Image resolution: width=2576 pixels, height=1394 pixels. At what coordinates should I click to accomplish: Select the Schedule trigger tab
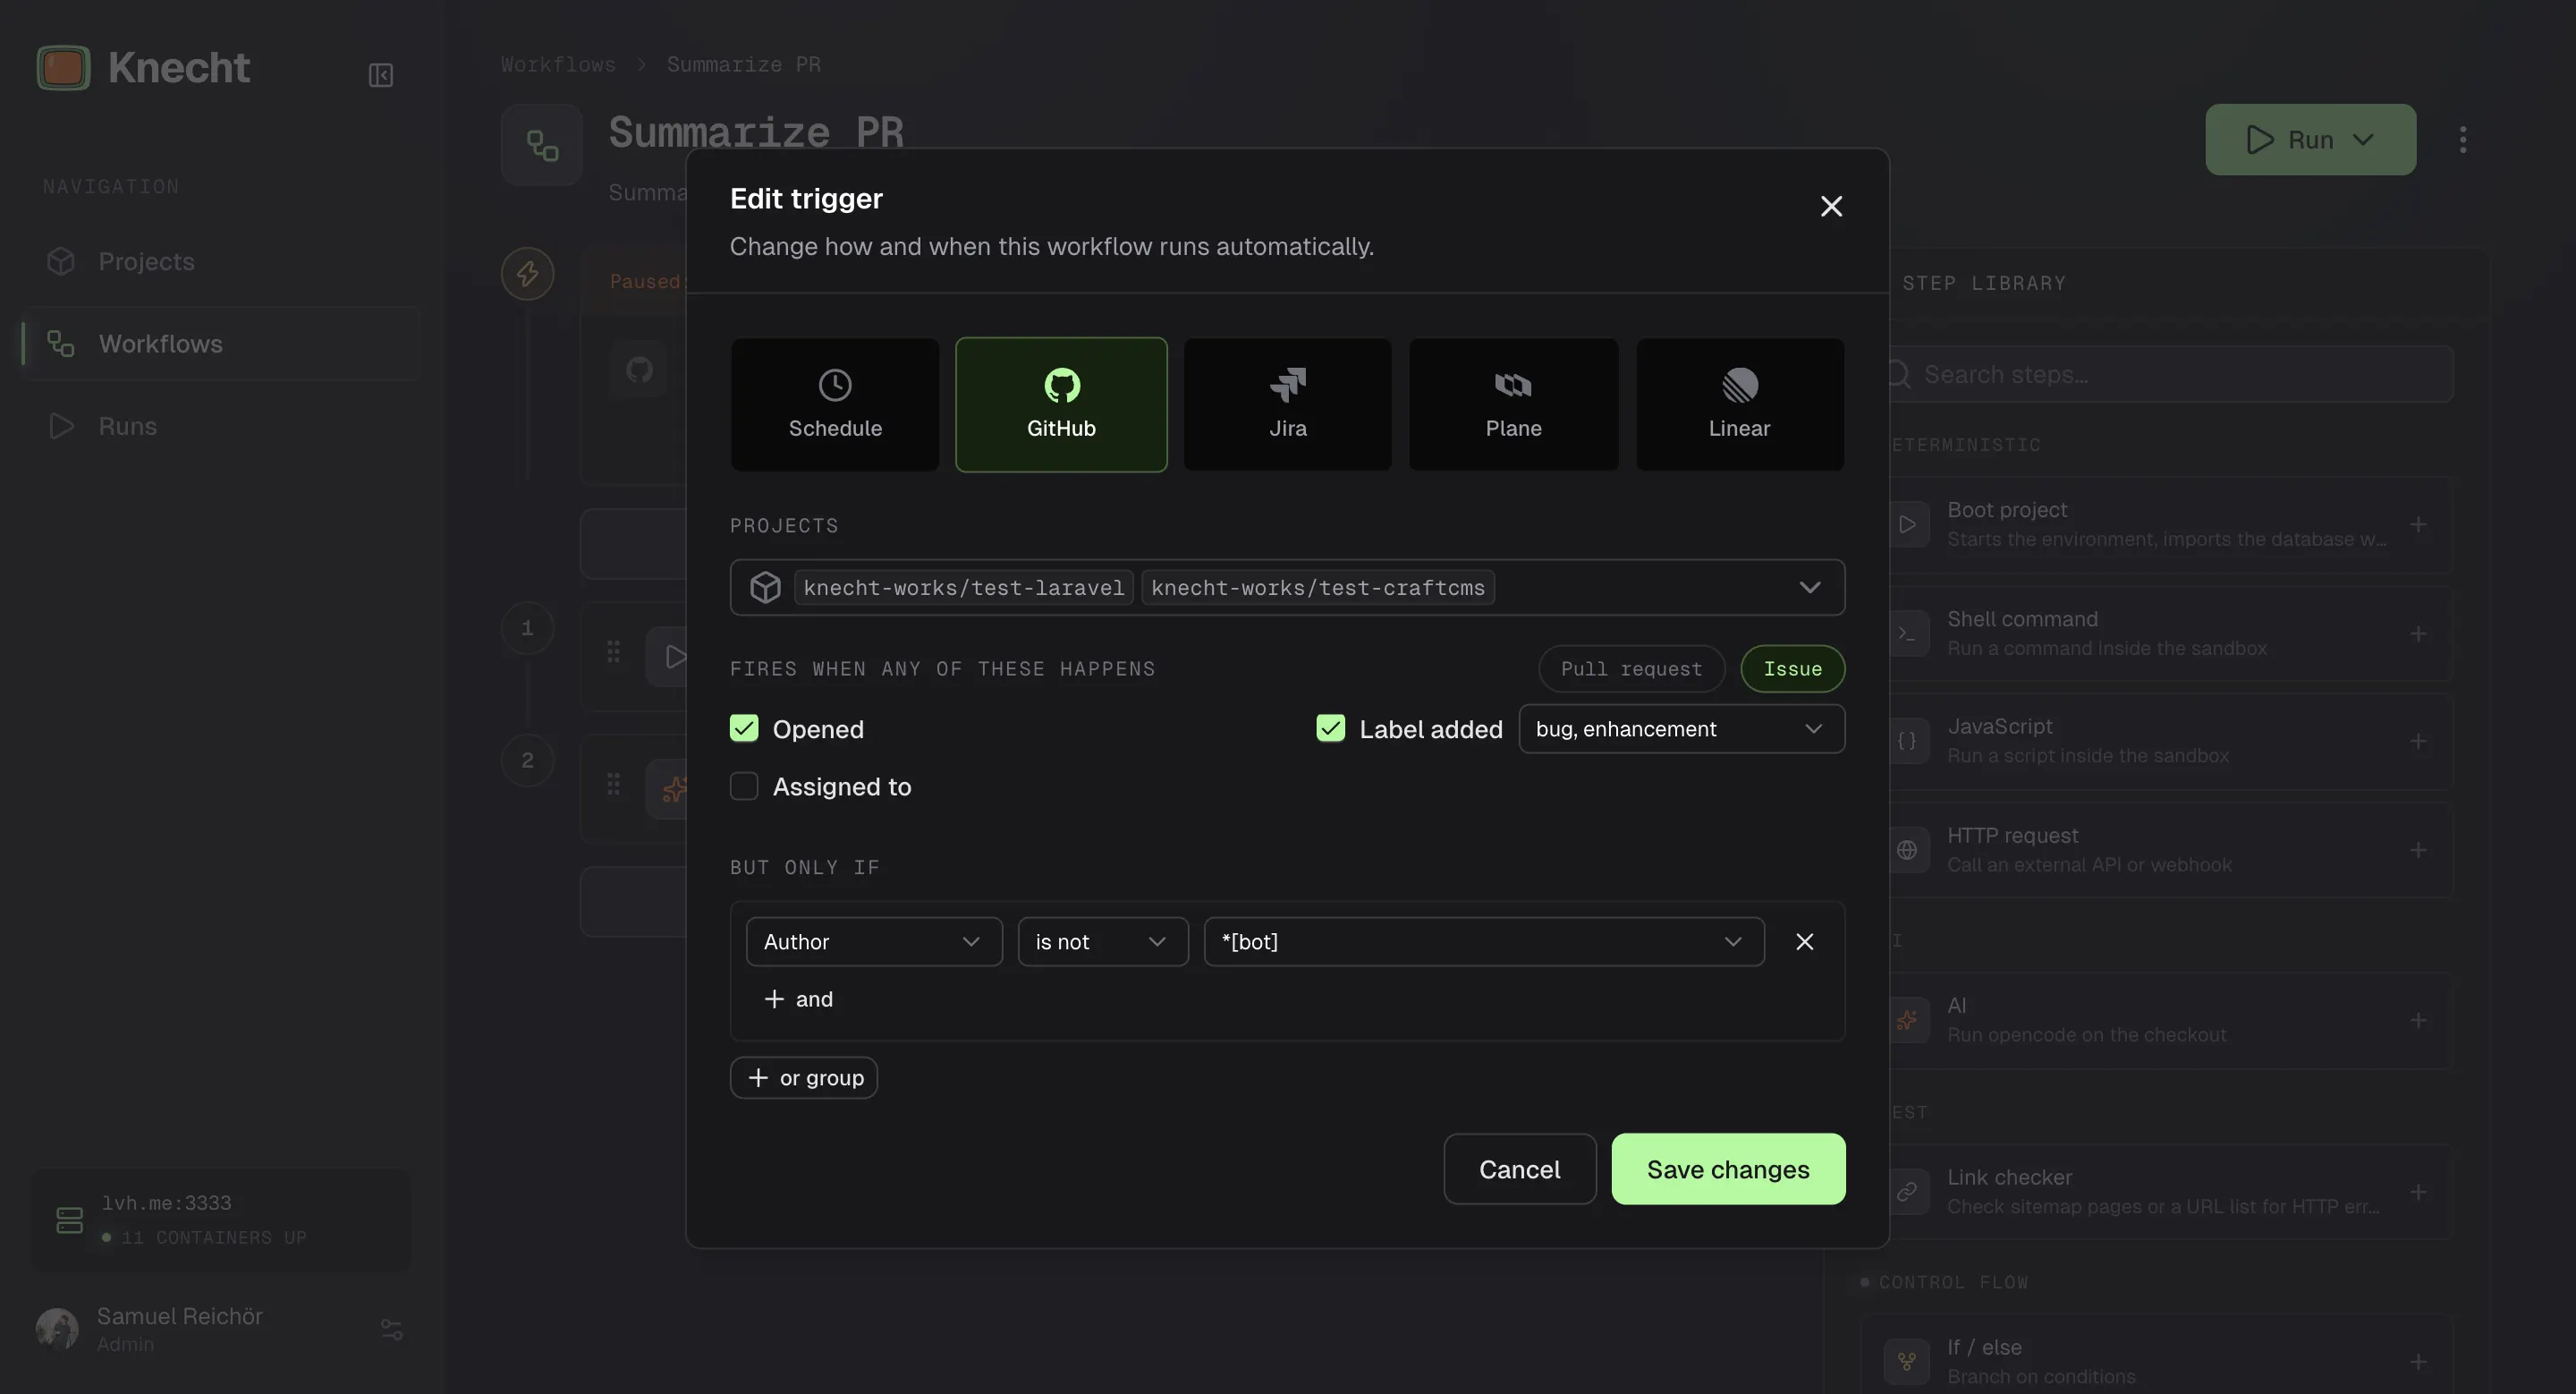(835, 404)
